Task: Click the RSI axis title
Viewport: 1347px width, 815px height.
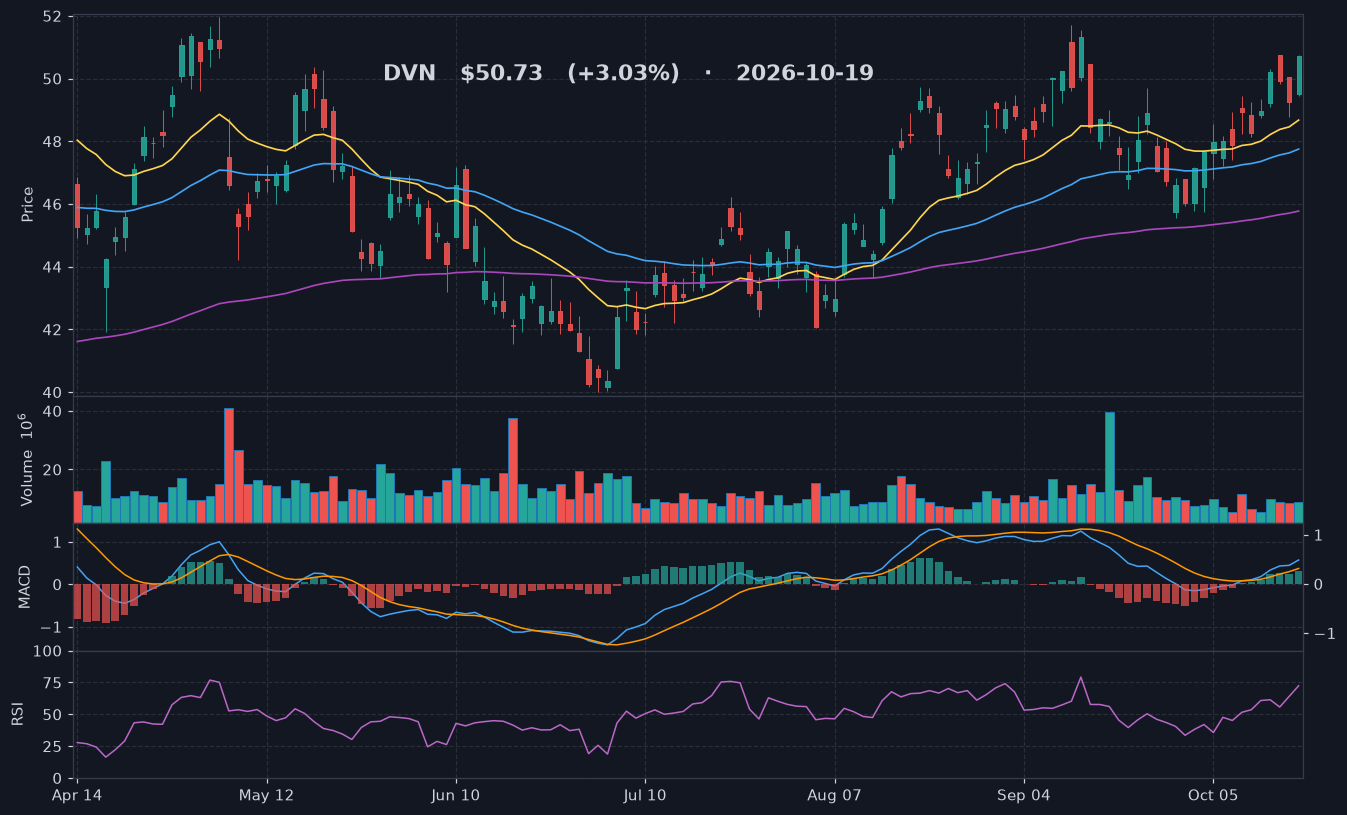Action: tap(17, 714)
